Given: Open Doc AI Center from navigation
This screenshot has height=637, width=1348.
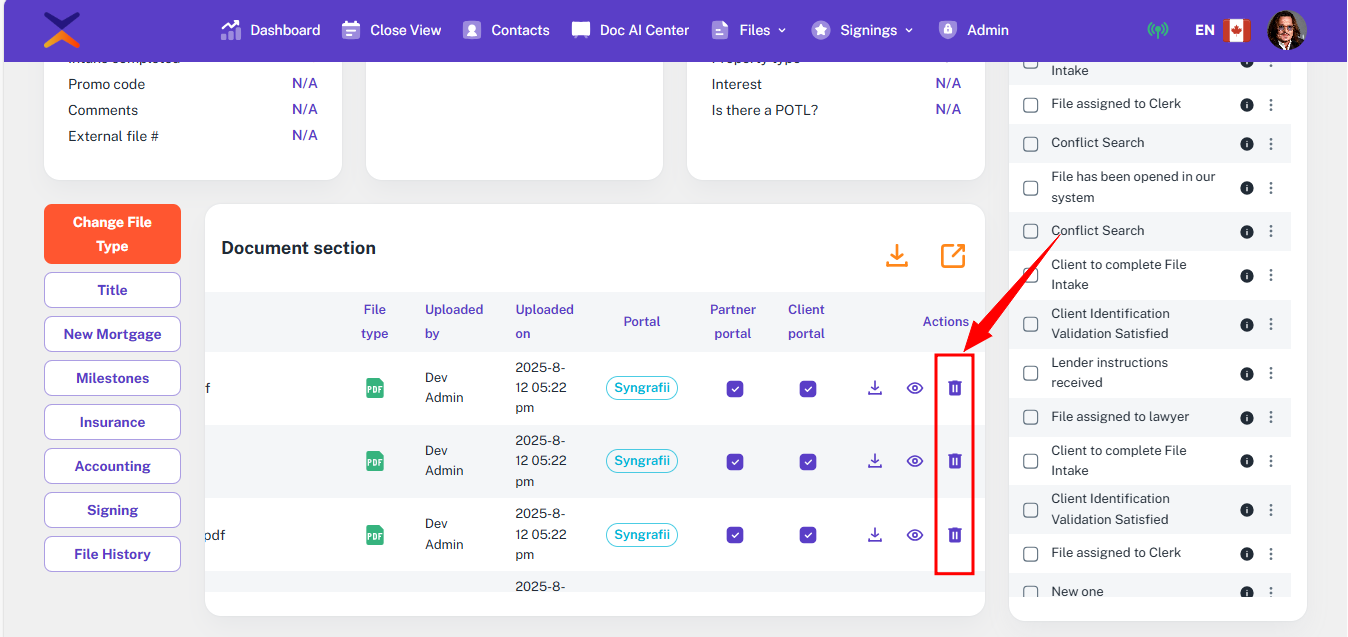Looking at the screenshot, I should (630, 30).
